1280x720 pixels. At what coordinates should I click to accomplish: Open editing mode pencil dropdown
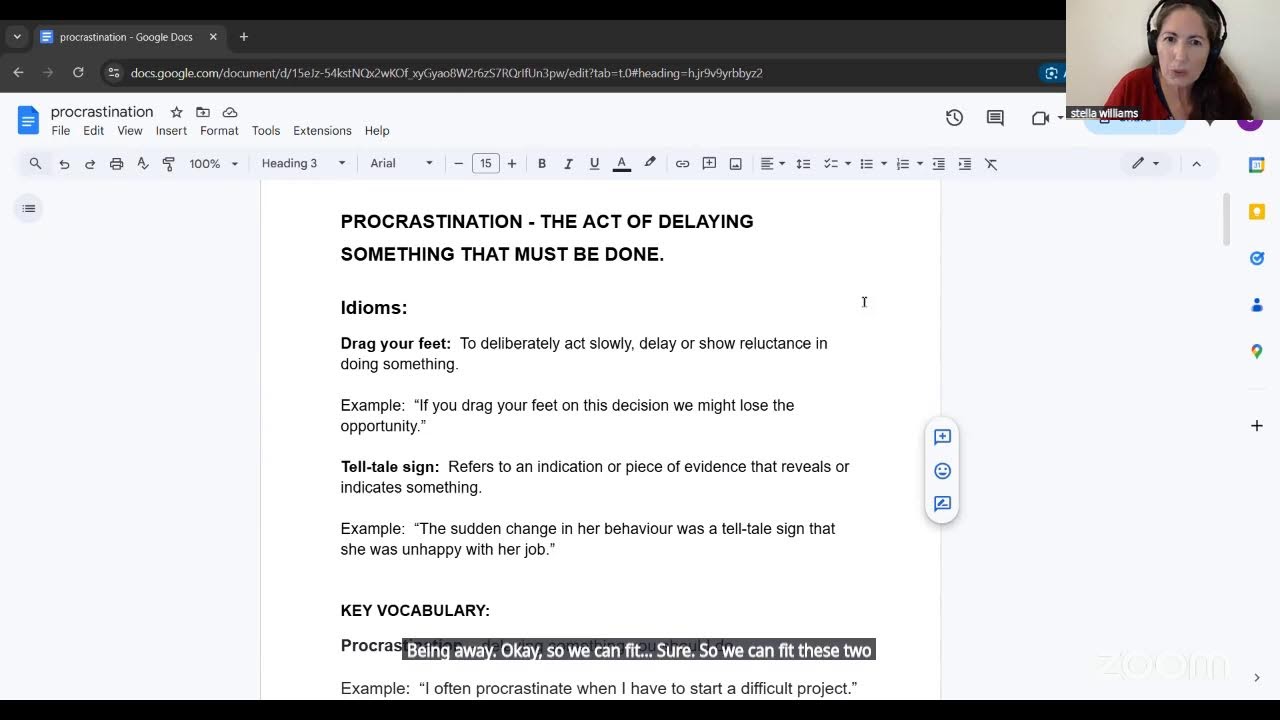click(1145, 163)
